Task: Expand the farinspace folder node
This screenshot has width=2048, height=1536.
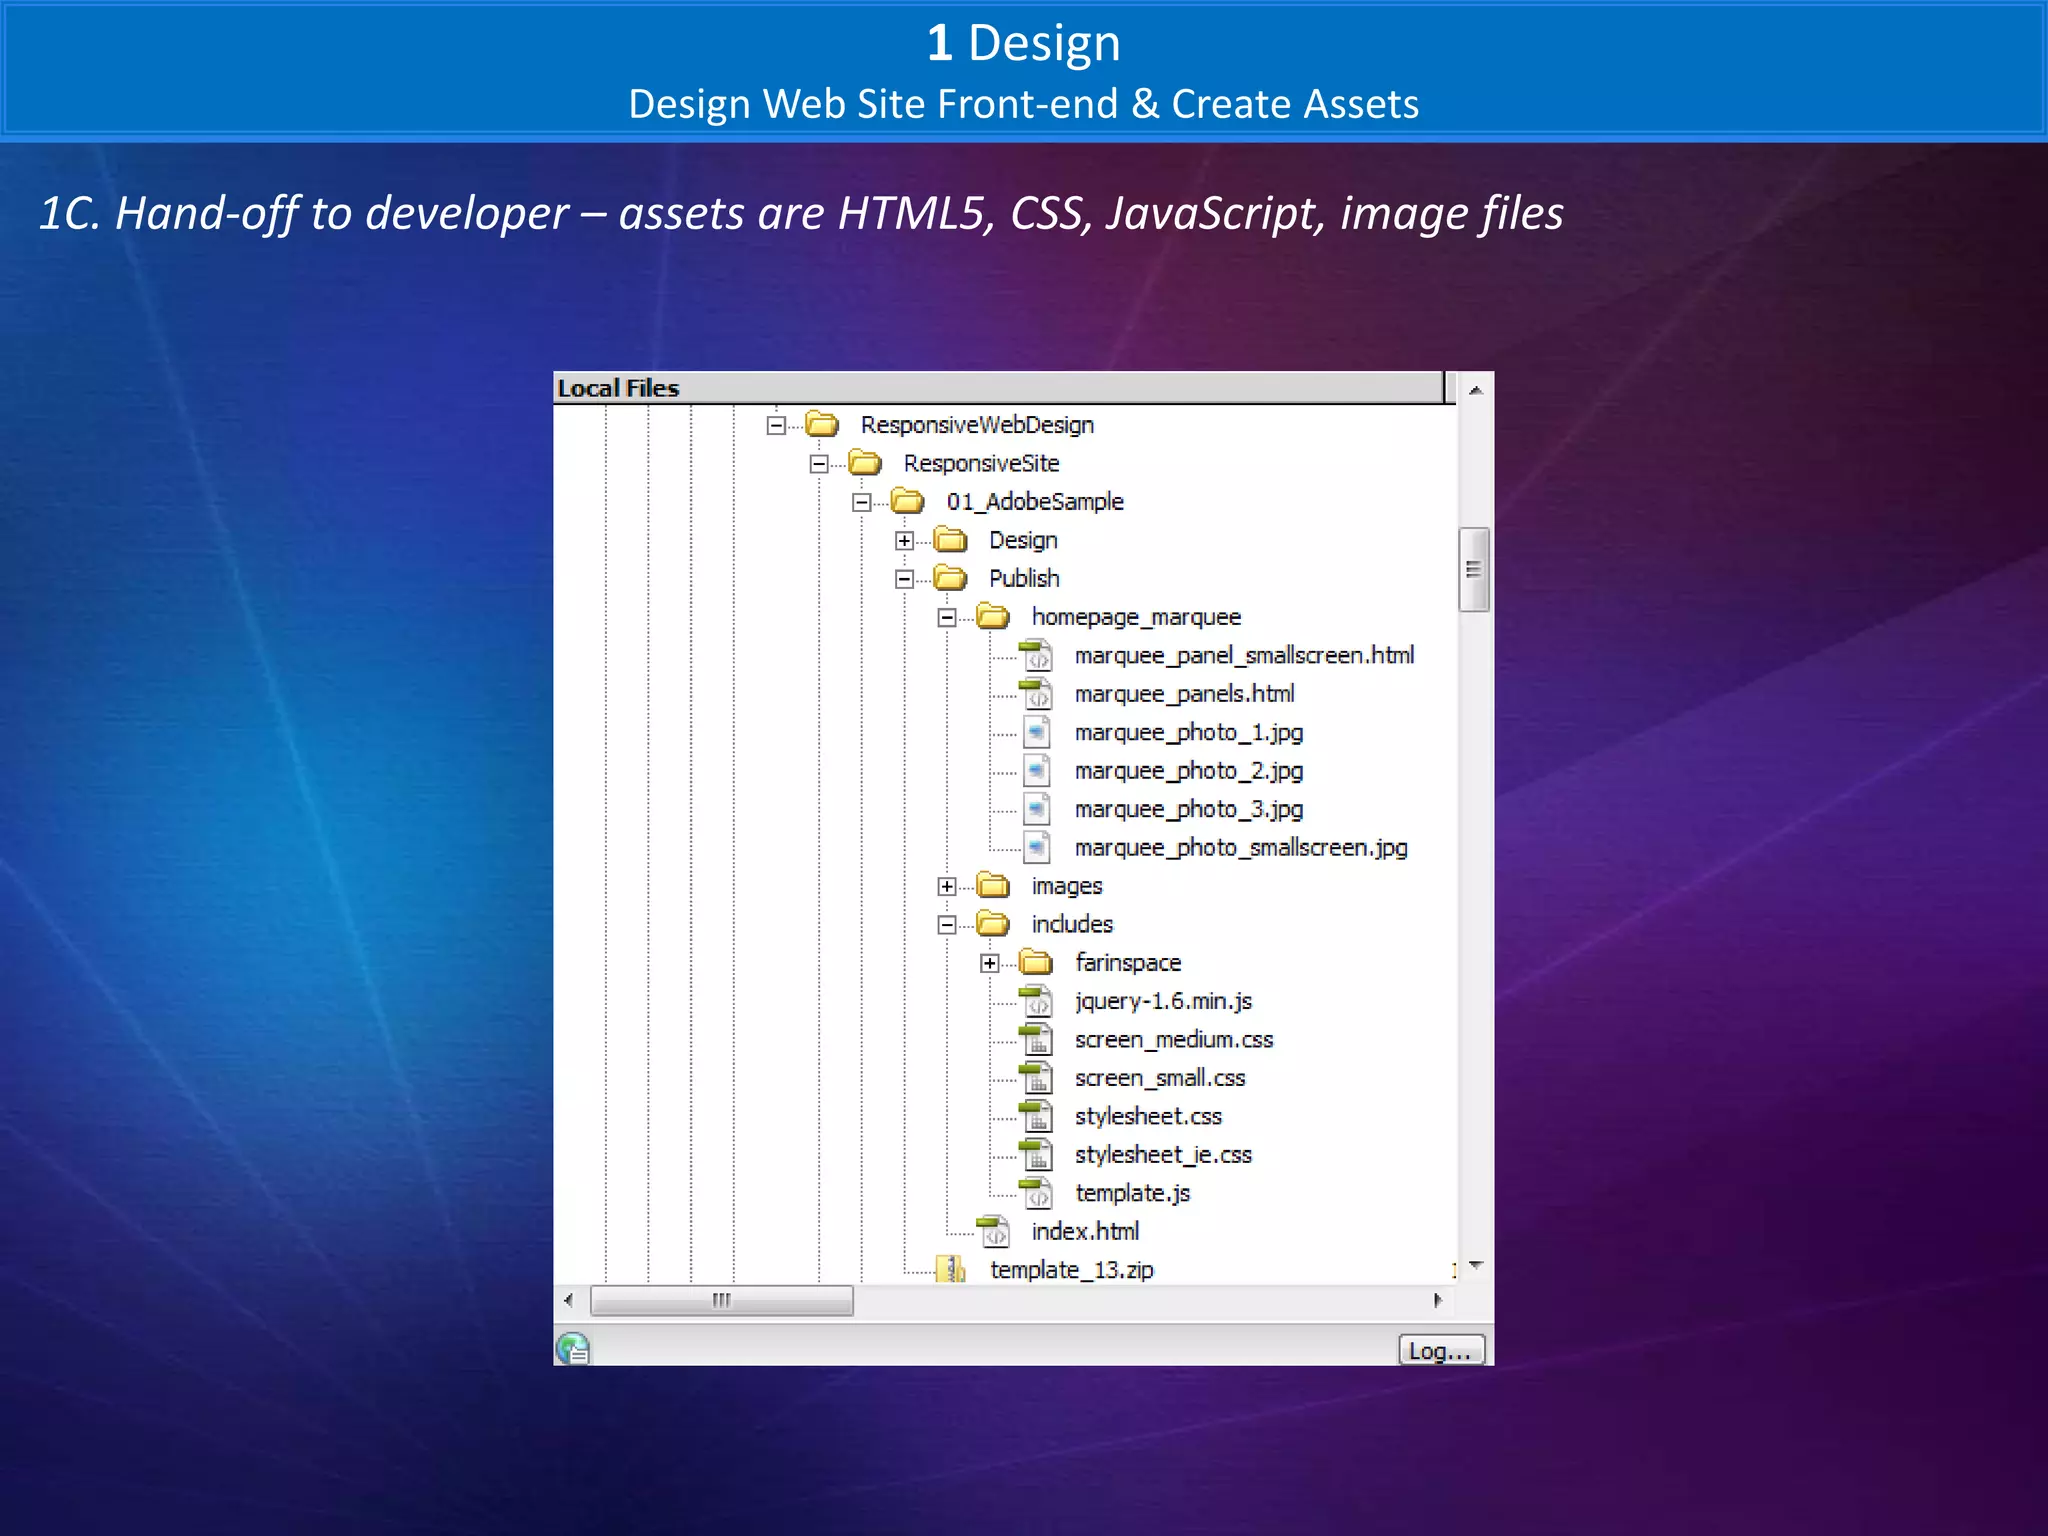Action: pos(990,963)
